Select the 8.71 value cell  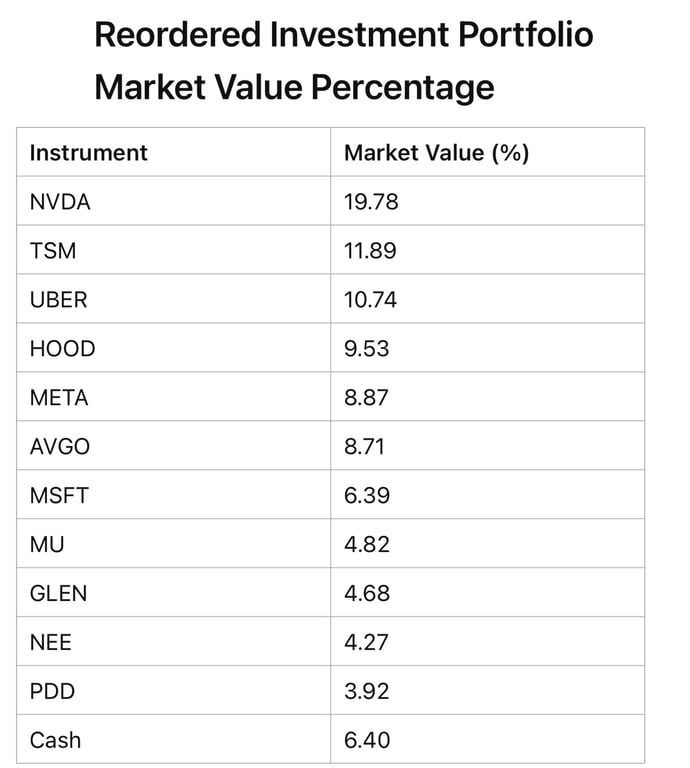pos(365,447)
